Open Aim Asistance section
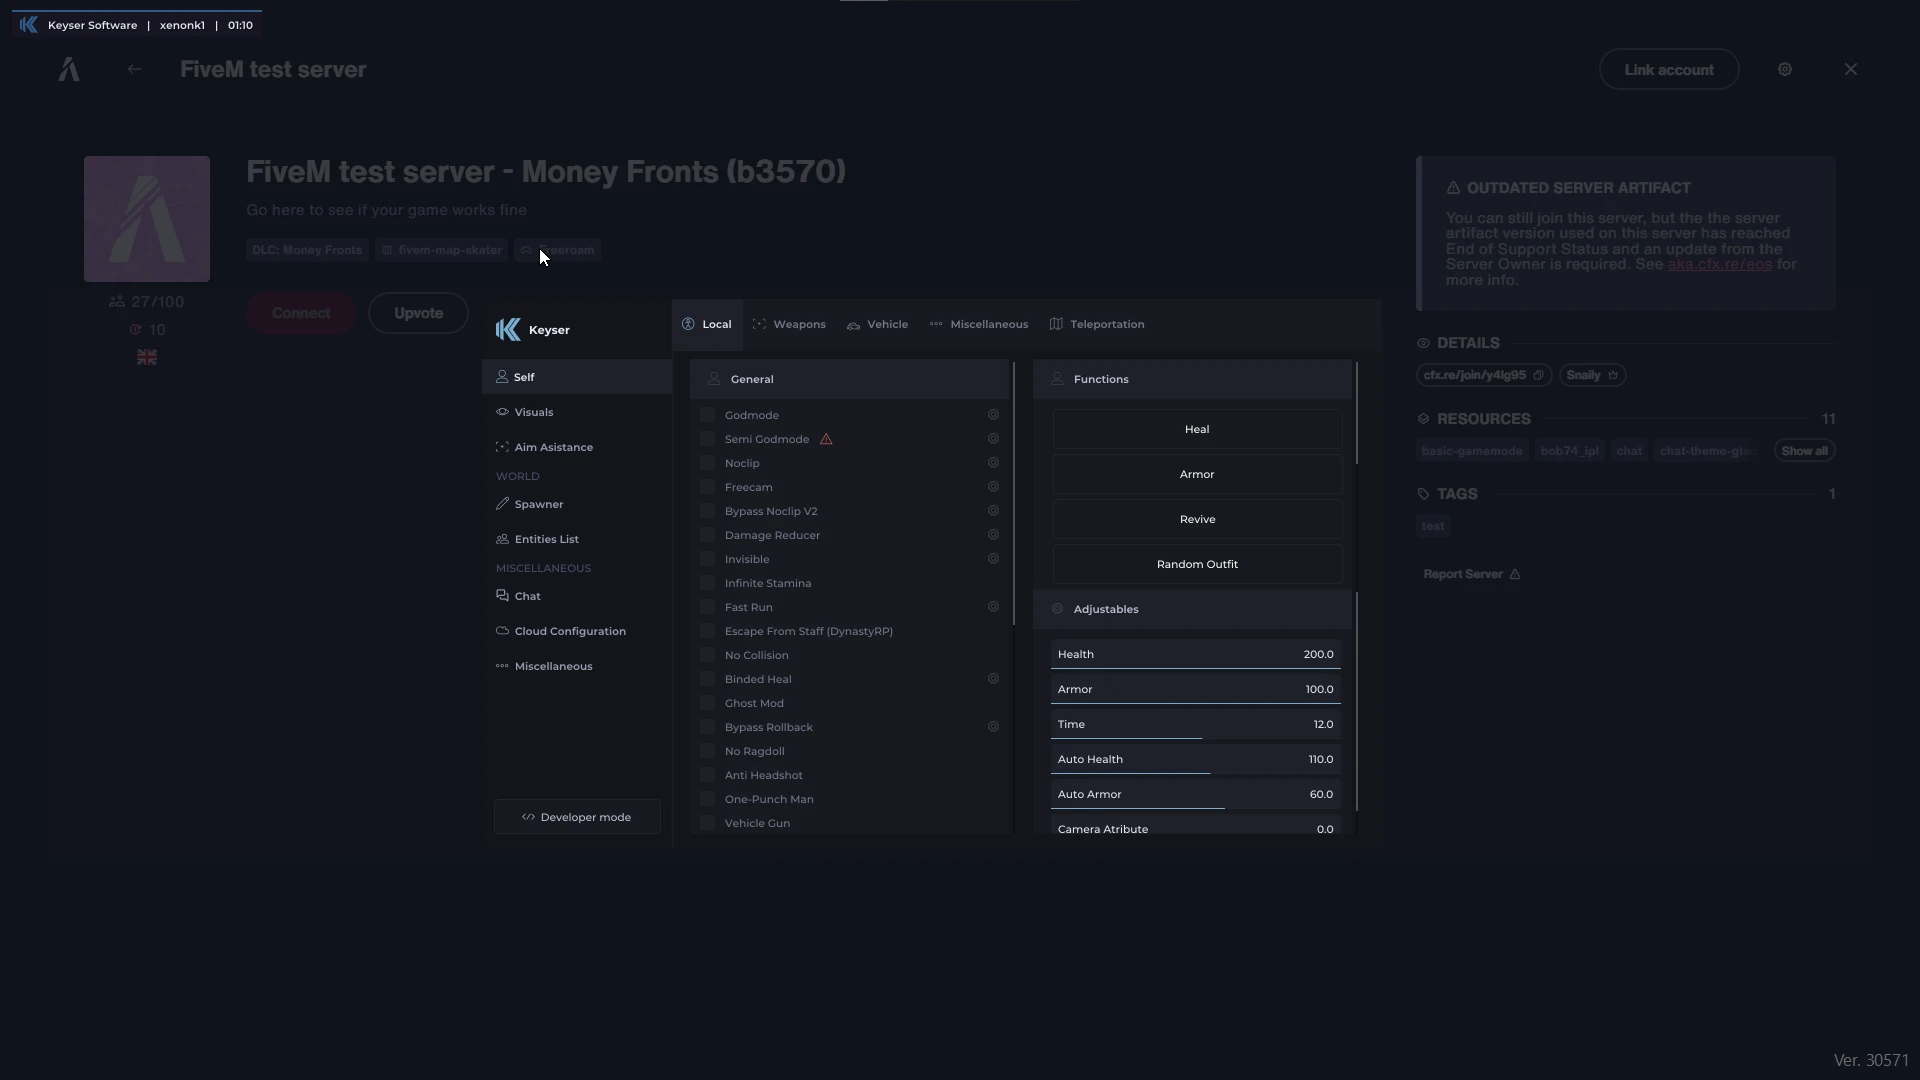The image size is (1920, 1080). [577, 447]
